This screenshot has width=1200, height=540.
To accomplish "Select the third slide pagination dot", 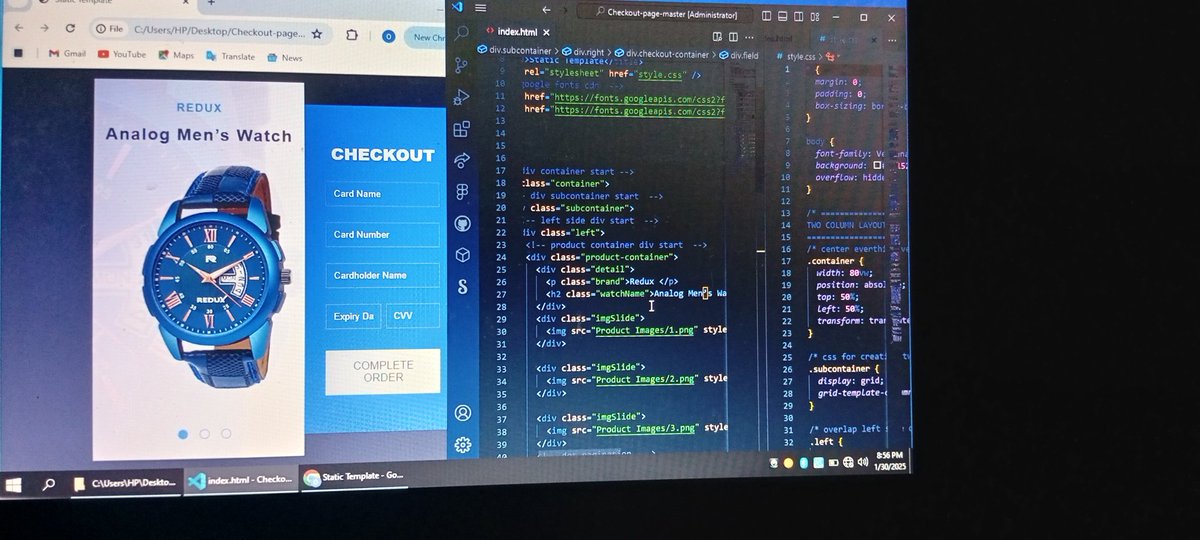I will [x=226, y=434].
